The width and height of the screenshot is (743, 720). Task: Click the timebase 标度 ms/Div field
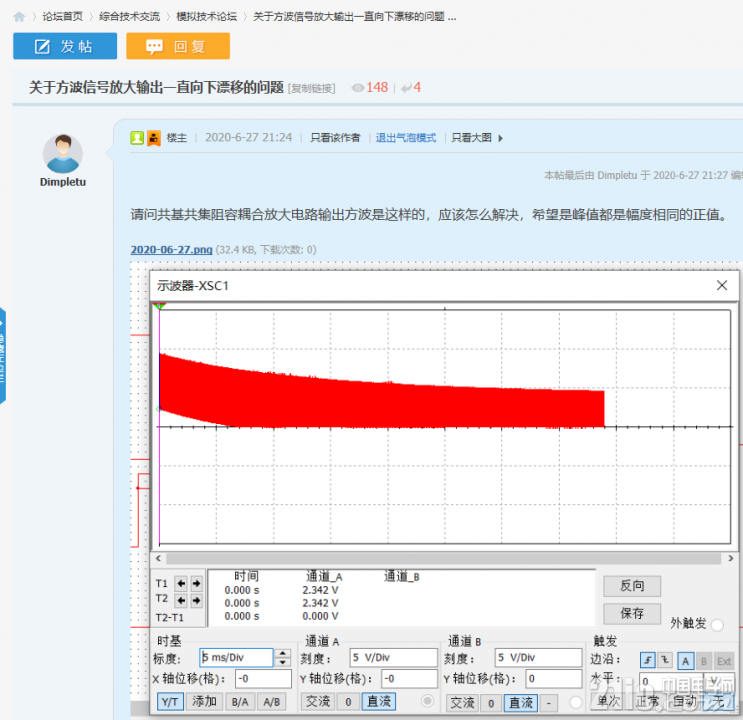[x=236, y=657]
